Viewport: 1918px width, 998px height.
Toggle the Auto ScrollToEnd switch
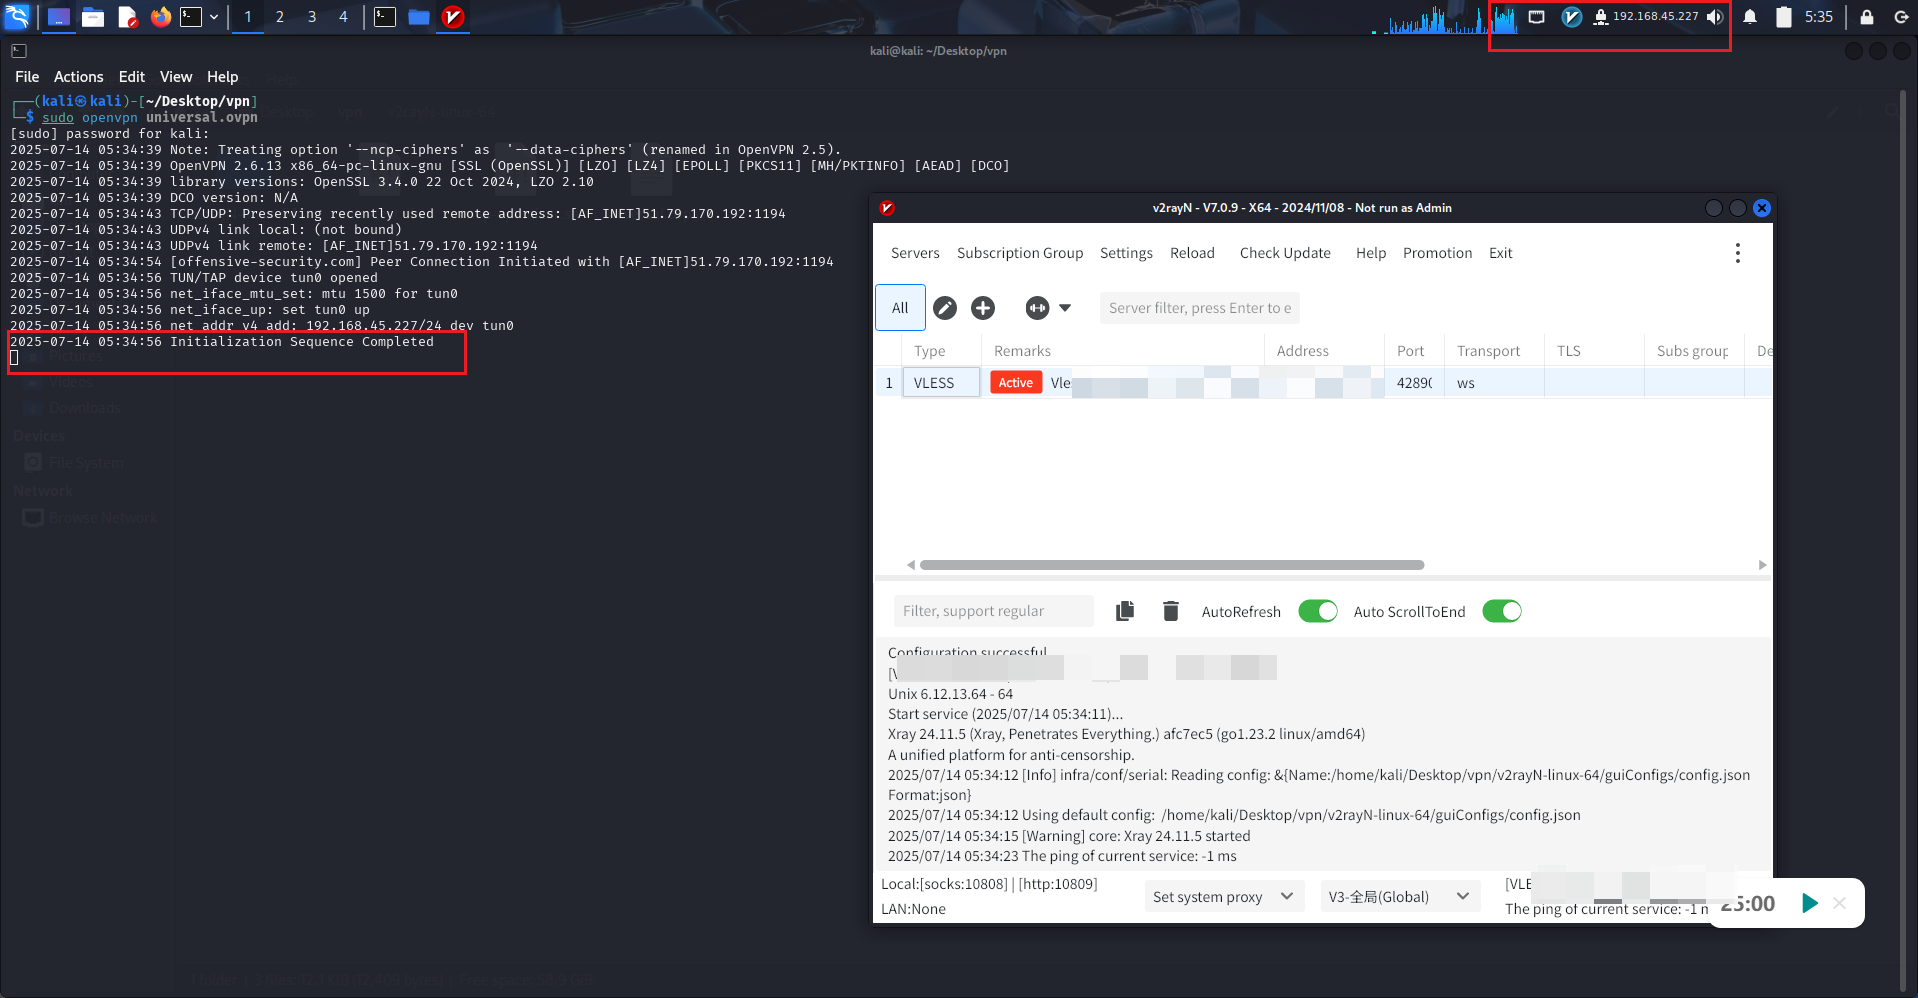(x=1502, y=611)
